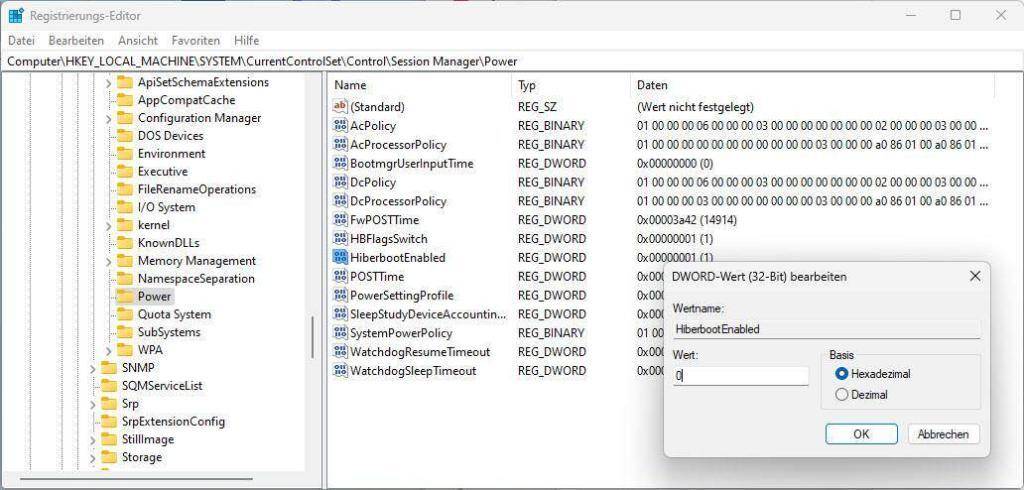Click the '(Wert nicht festgelegt)' data cell
This screenshot has width=1024, height=490.
tap(695, 106)
